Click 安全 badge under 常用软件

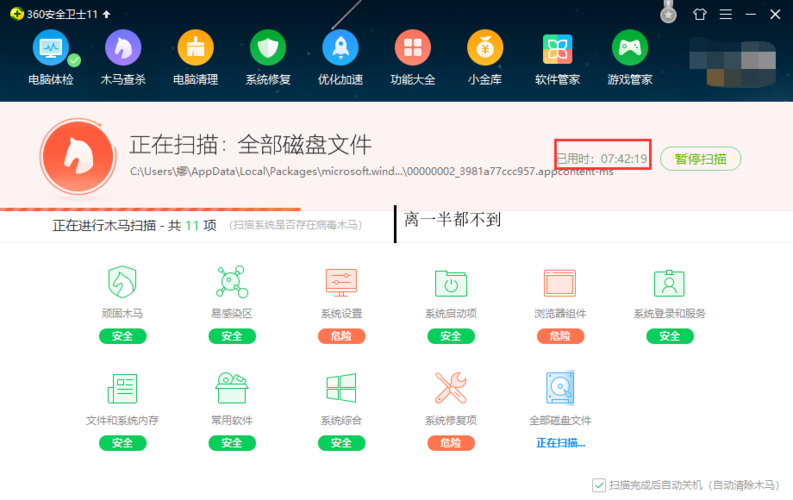pyautogui.click(x=232, y=443)
